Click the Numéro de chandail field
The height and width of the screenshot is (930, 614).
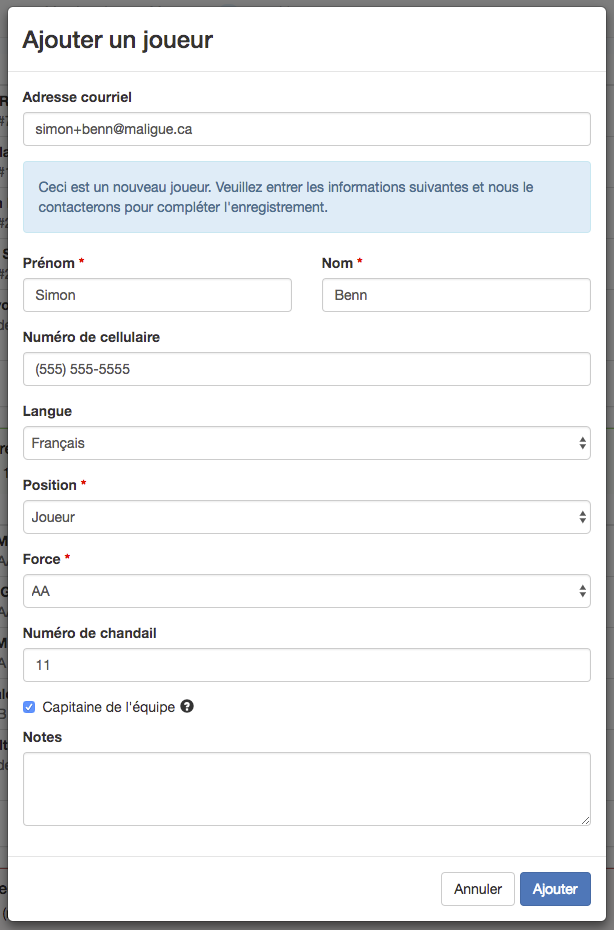307,665
